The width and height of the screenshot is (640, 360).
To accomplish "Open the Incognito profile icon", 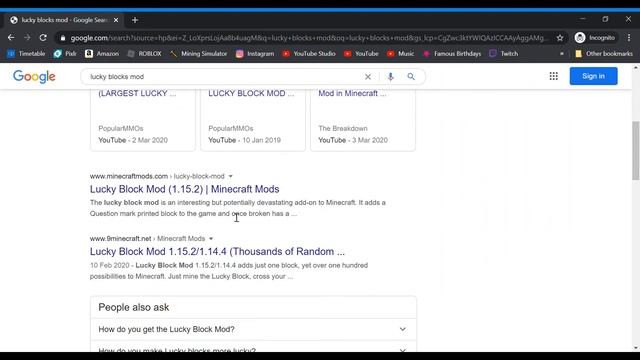I will tap(595, 38).
